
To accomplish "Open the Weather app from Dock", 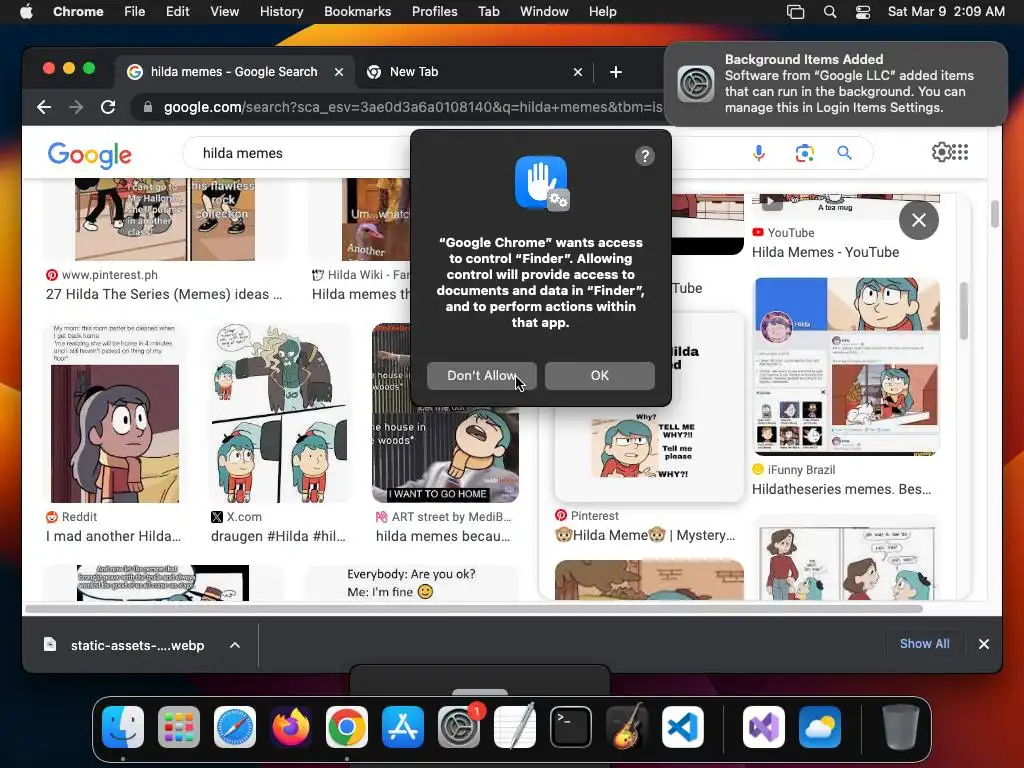I will click(820, 727).
